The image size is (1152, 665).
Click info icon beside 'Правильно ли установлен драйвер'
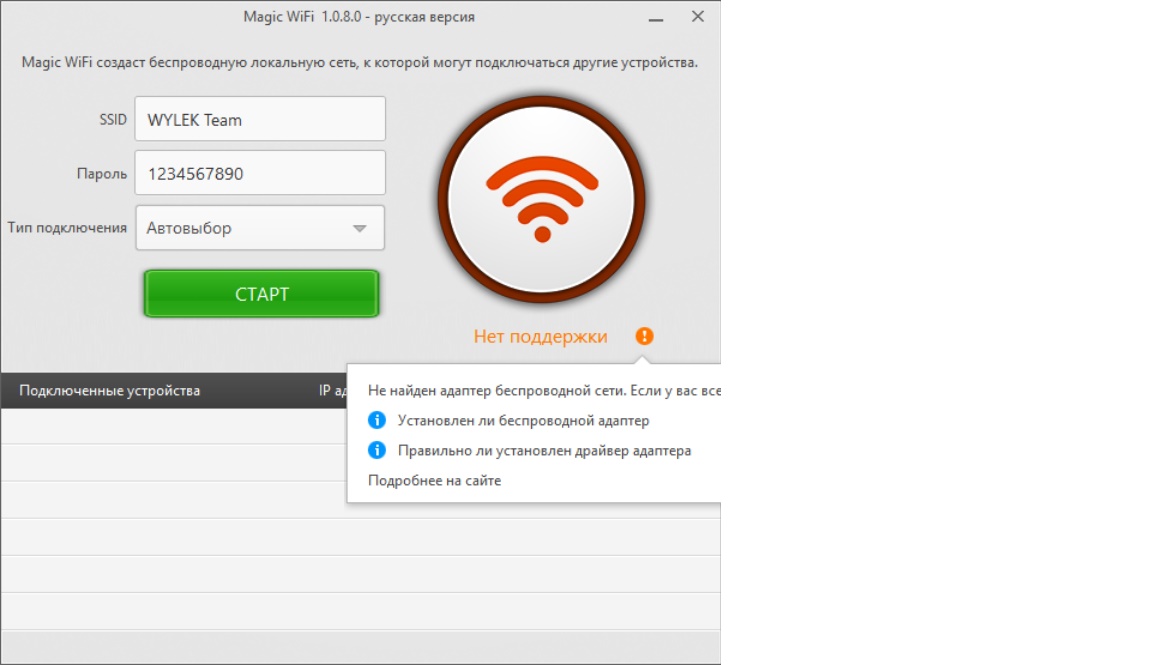tap(377, 450)
